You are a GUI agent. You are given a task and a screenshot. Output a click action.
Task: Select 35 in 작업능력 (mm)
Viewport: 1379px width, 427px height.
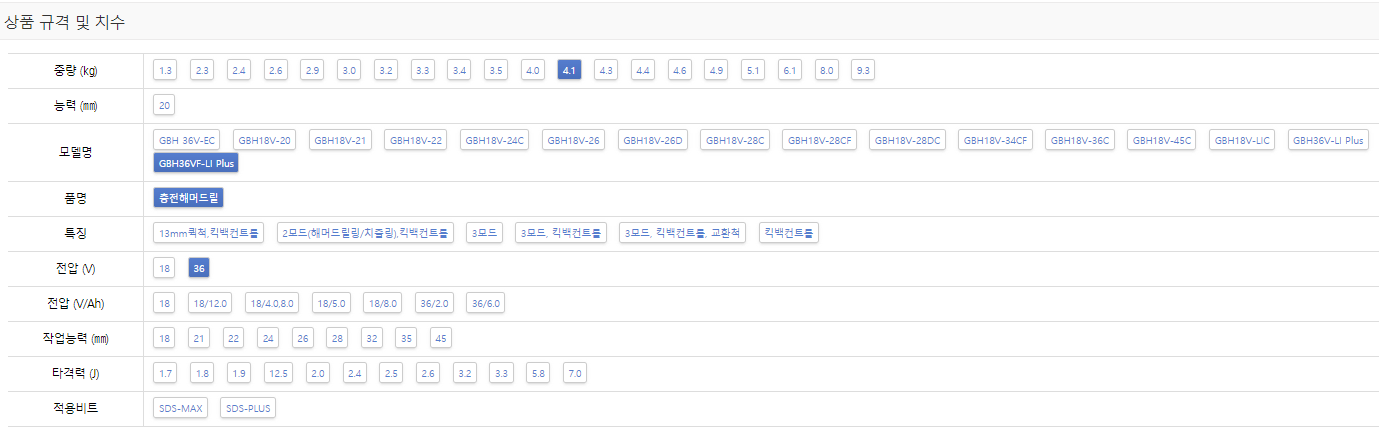[x=406, y=339]
